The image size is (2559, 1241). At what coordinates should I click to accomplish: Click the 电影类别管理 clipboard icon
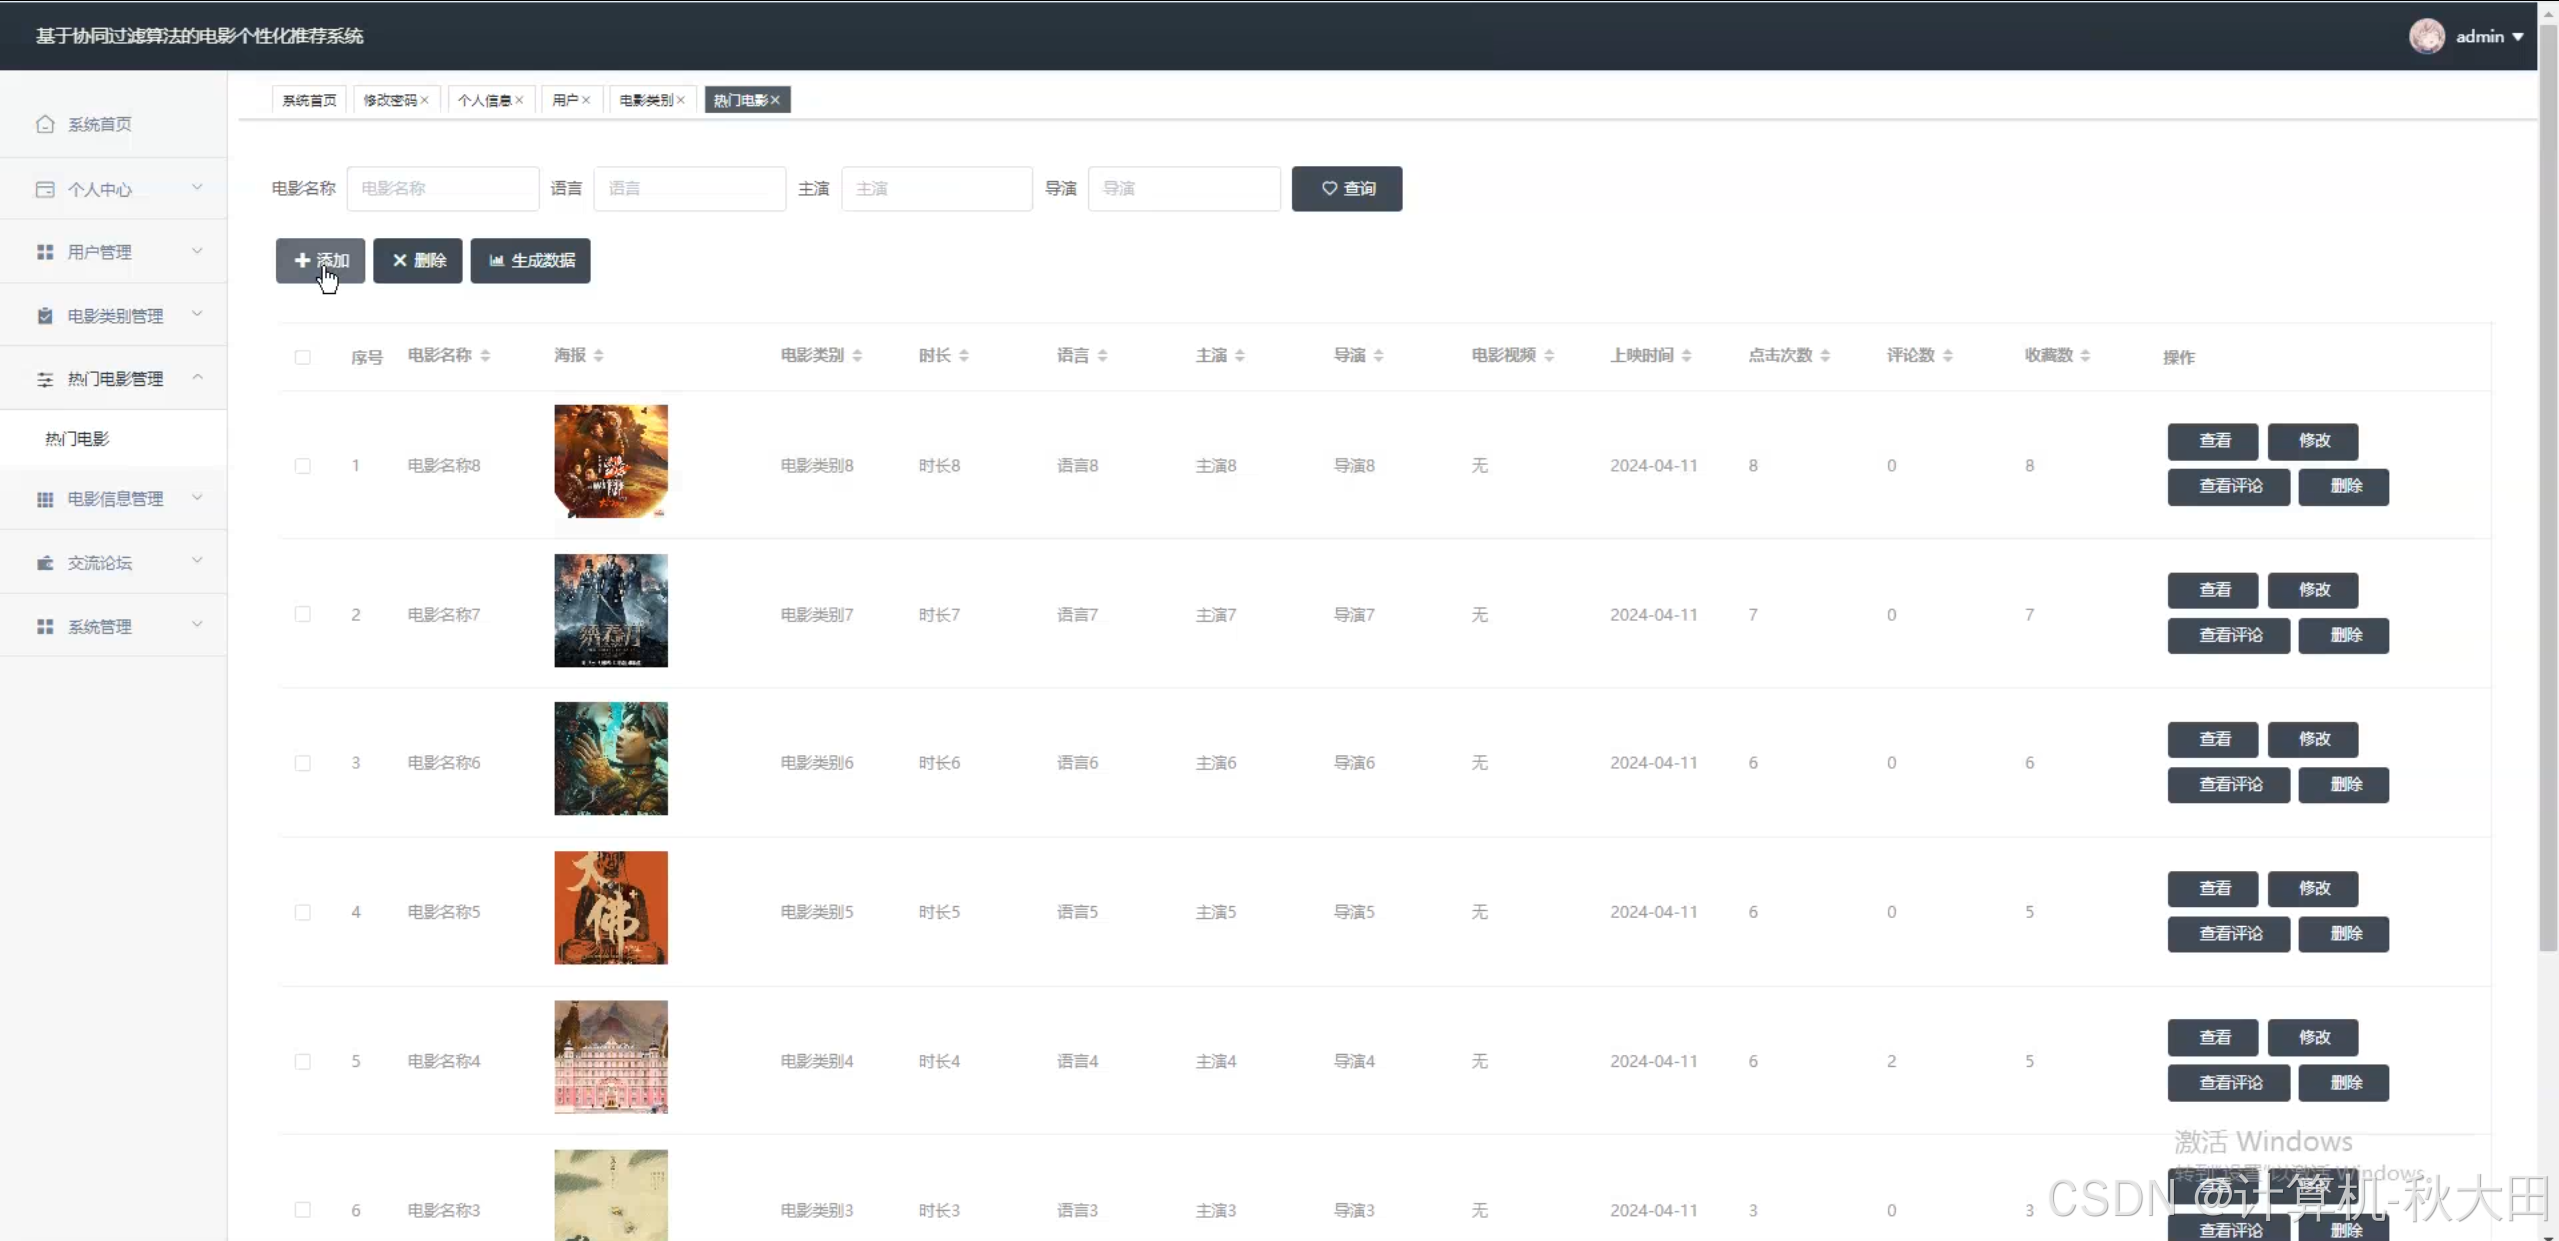pyautogui.click(x=45, y=316)
